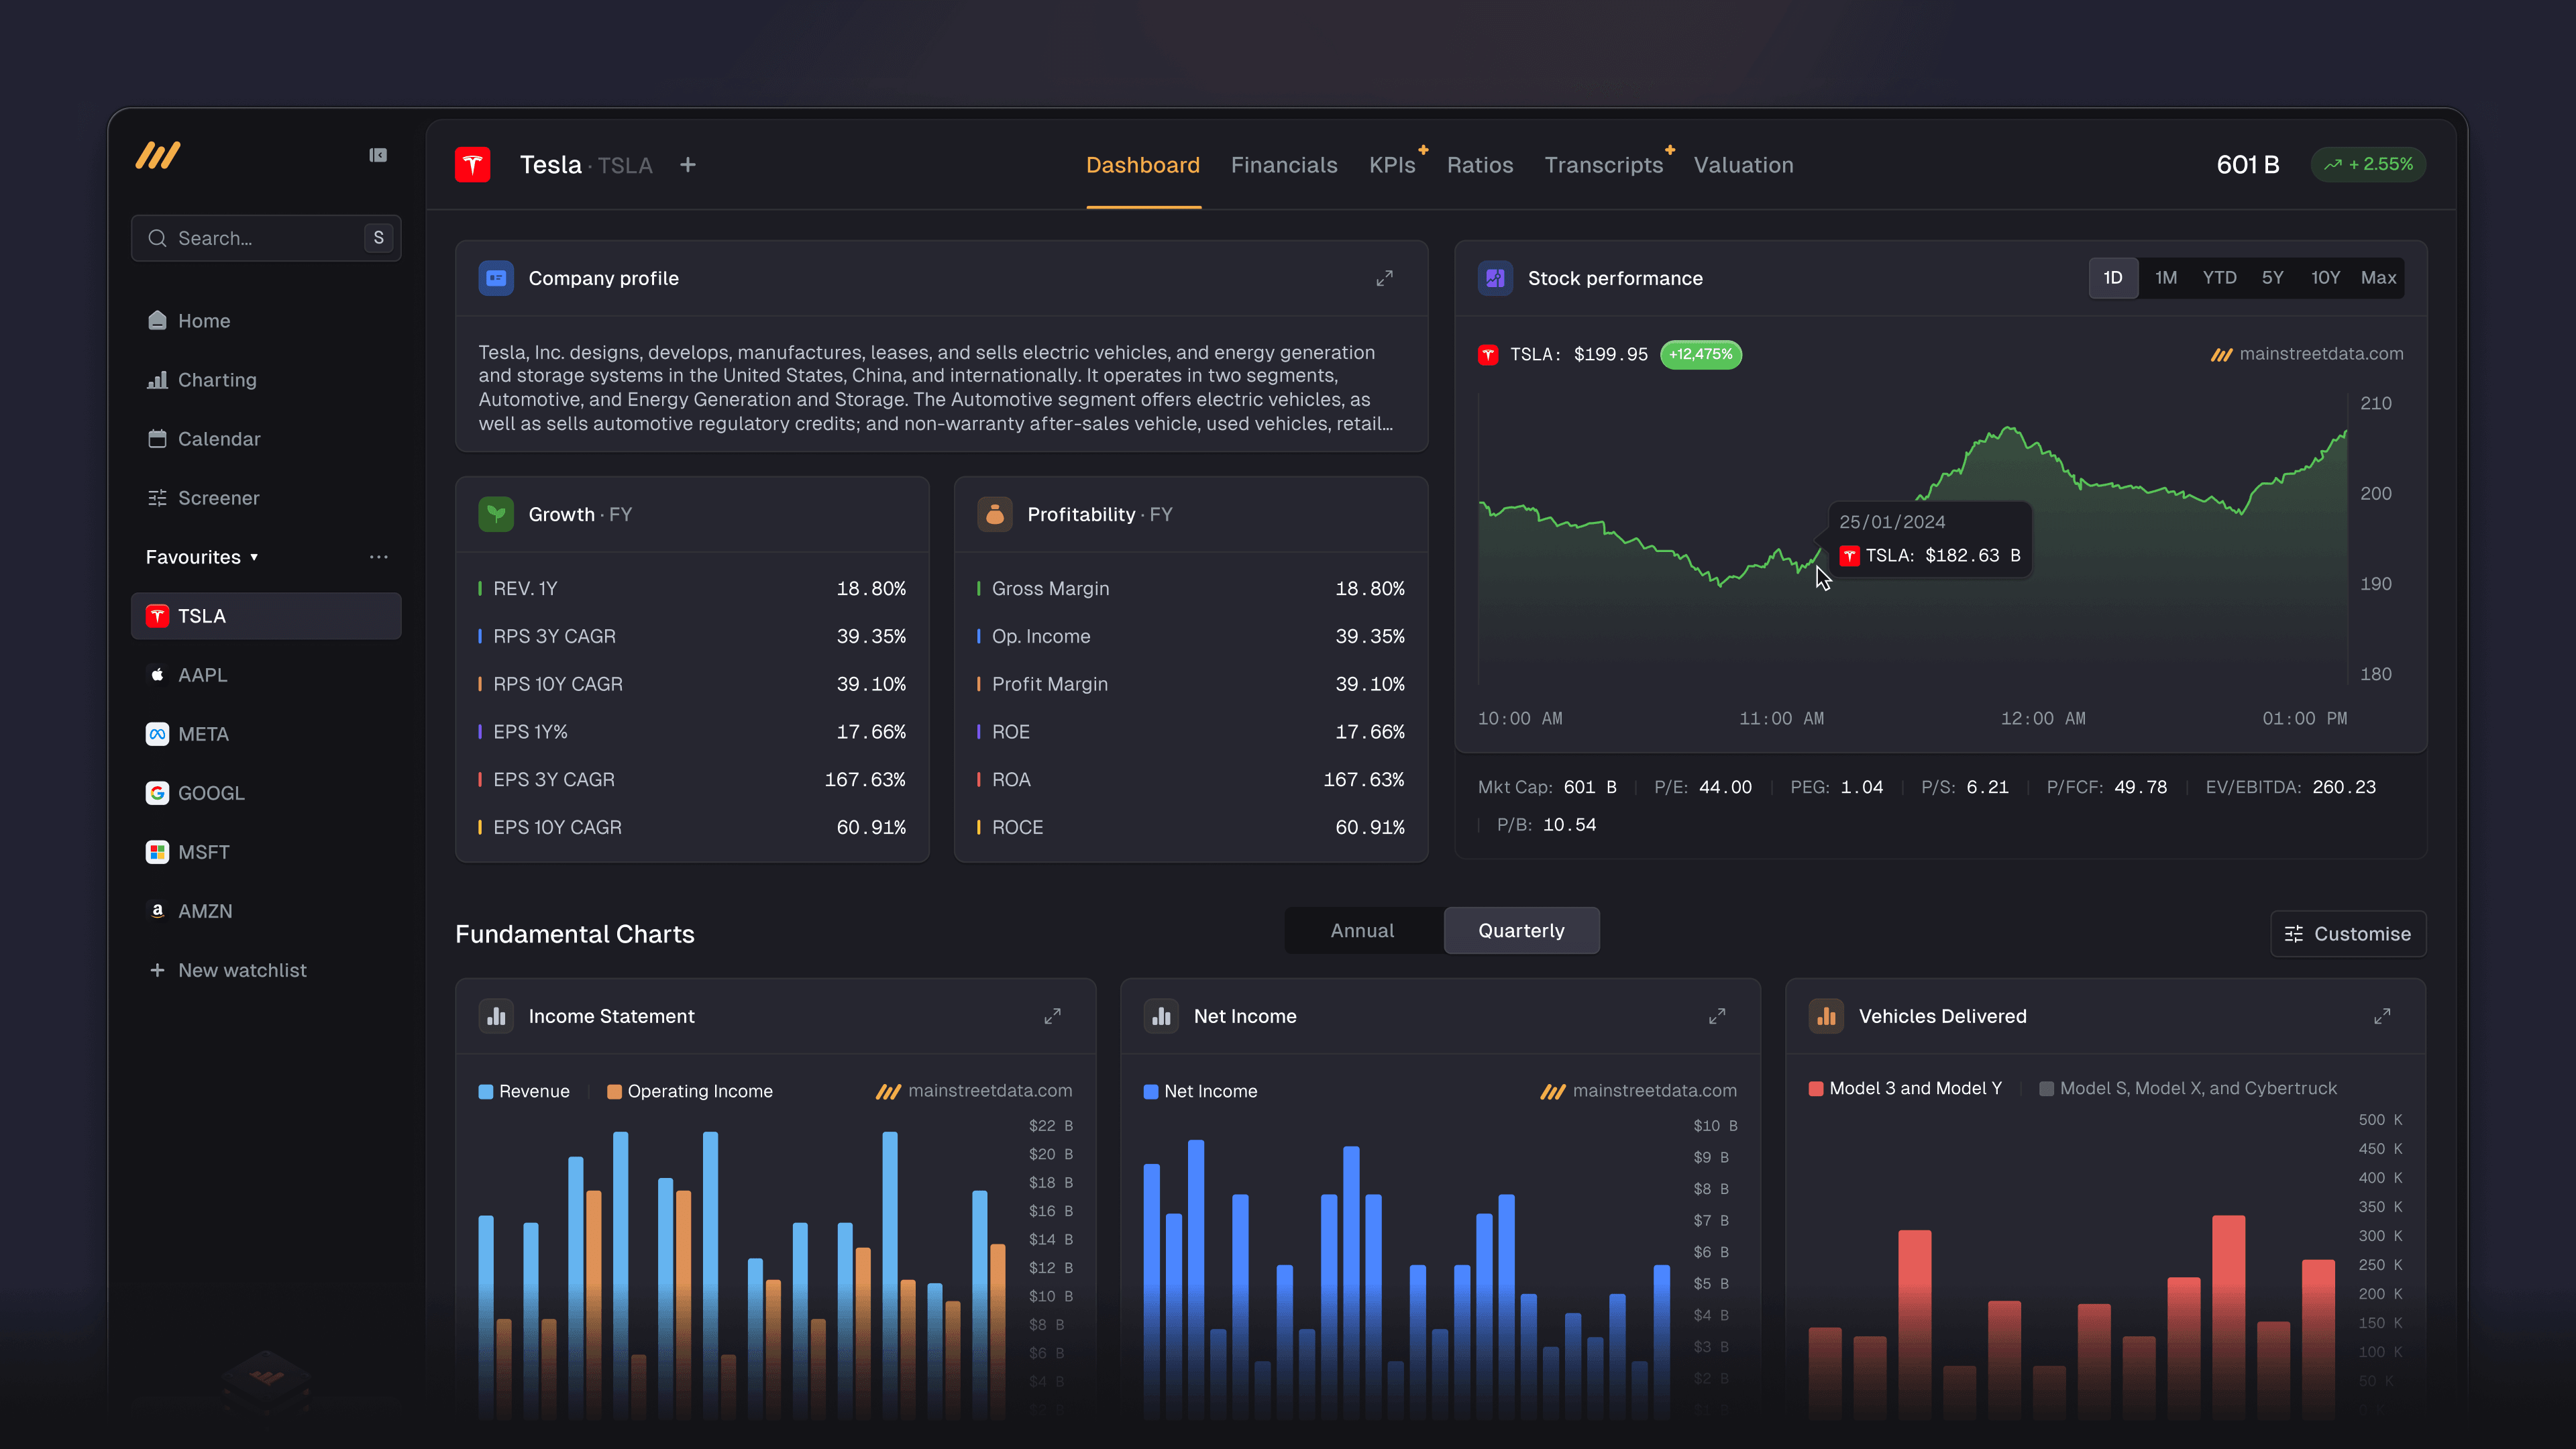Switch to the Valuation tab
The height and width of the screenshot is (1449, 2576).
point(1743,165)
